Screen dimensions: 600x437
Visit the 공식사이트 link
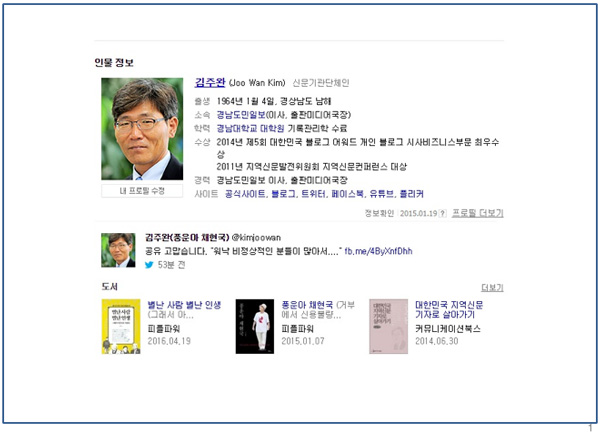click(x=245, y=194)
